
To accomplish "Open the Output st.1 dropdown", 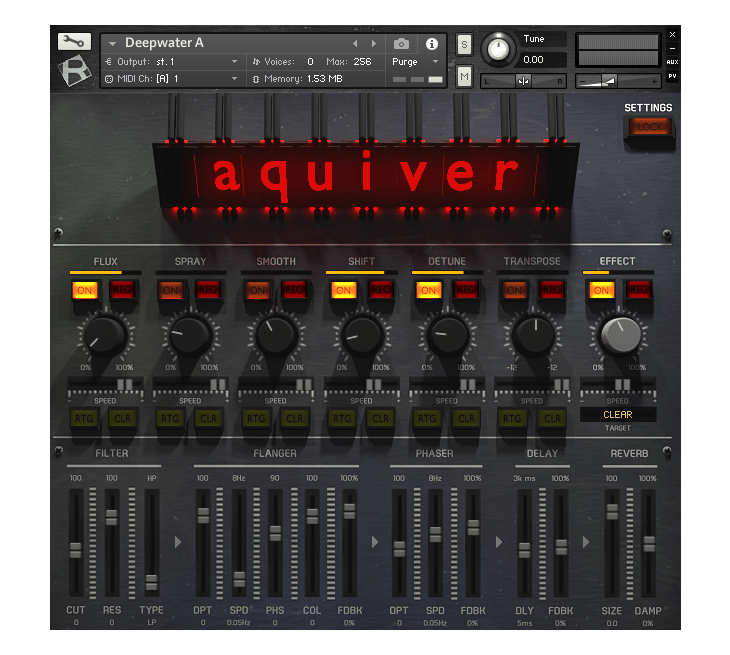I will 234,61.
